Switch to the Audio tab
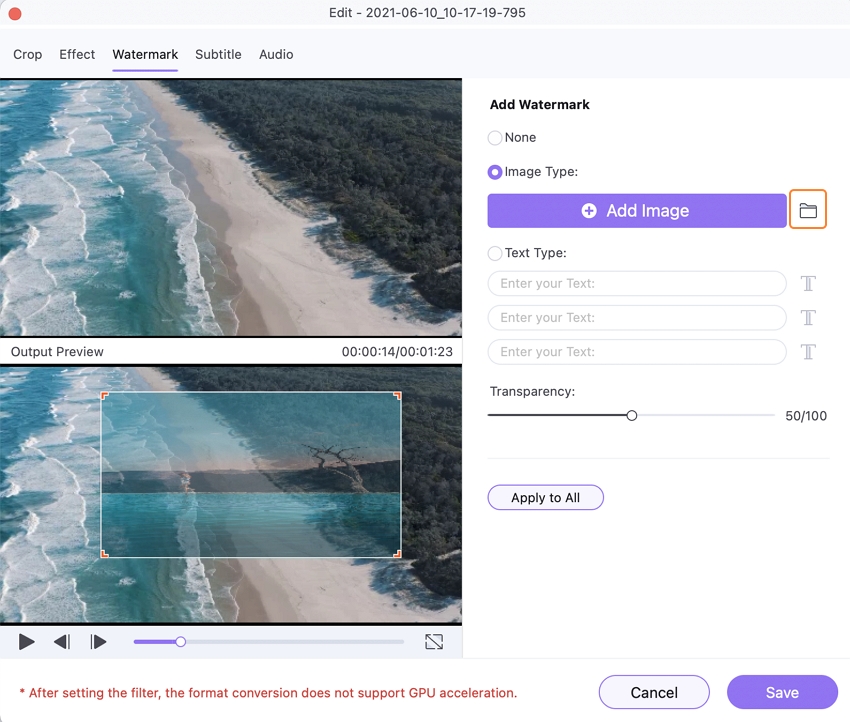The width and height of the screenshot is (850, 722). click(276, 54)
